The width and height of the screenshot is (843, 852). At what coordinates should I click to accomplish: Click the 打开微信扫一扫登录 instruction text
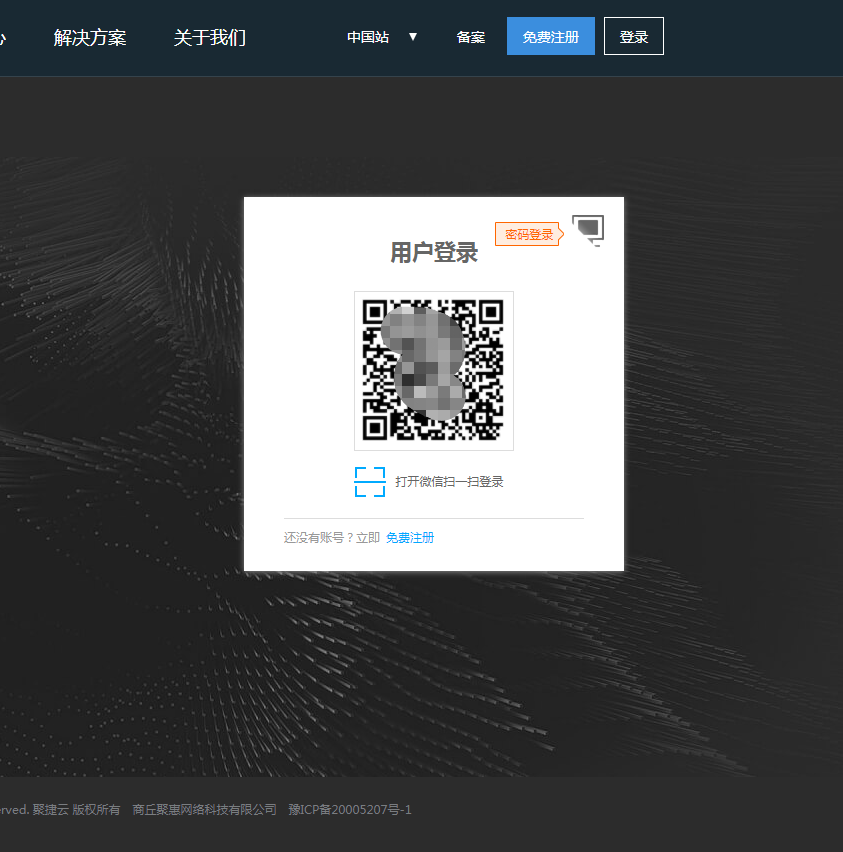coord(449,482)
